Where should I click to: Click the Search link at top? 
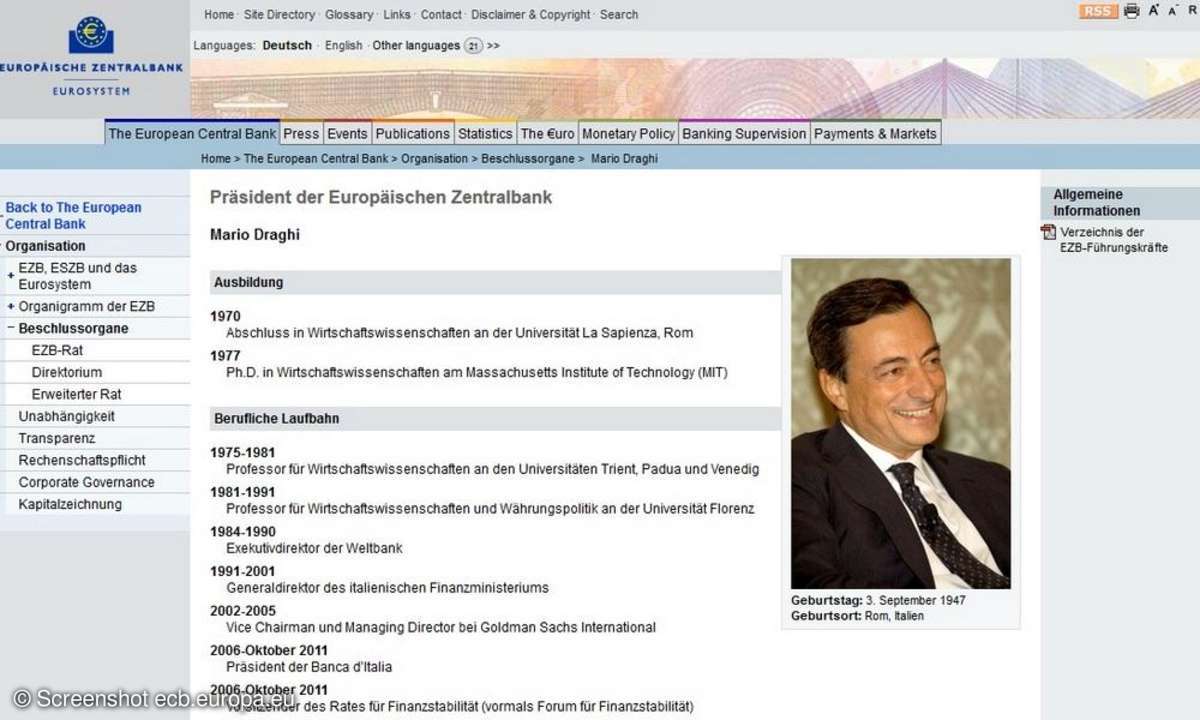(x=619, y=15)
